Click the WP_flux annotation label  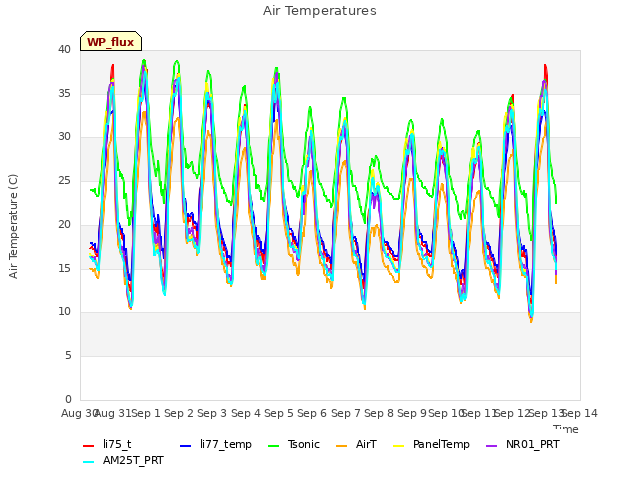pyautogui.click(x=111, y=42)
